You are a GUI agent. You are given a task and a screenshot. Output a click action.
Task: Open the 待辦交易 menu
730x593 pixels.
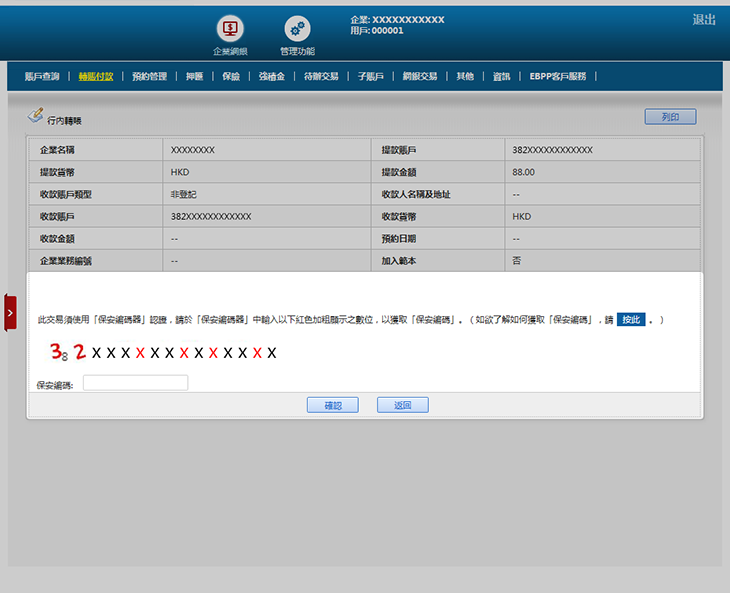coord(321,76)
